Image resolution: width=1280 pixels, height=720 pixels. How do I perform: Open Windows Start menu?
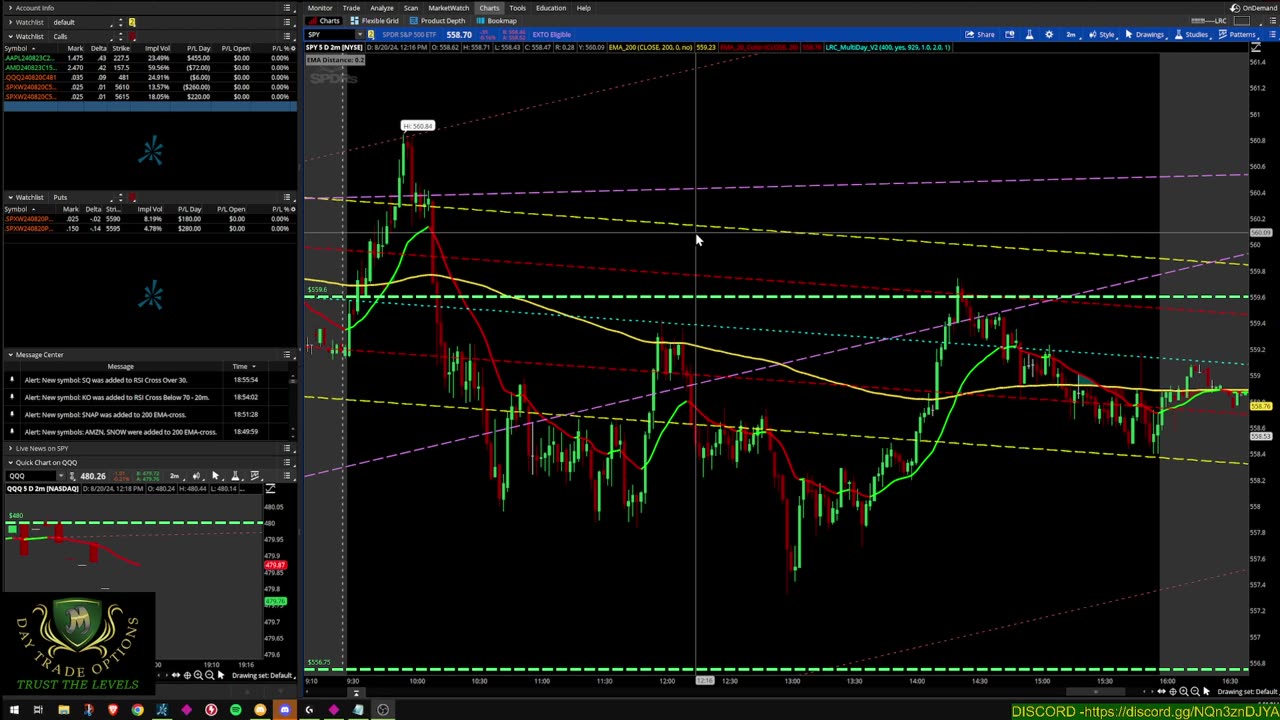tap(13, 710)
